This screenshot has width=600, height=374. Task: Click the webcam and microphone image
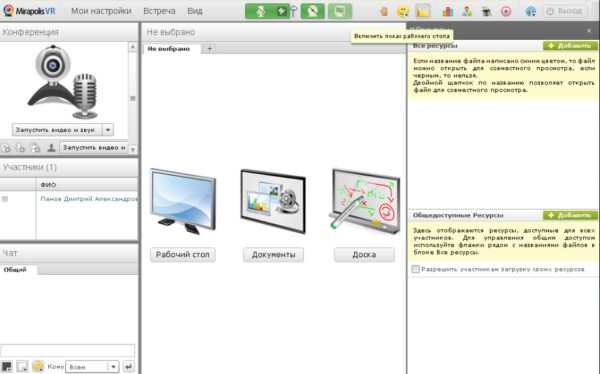click(63, 82)
